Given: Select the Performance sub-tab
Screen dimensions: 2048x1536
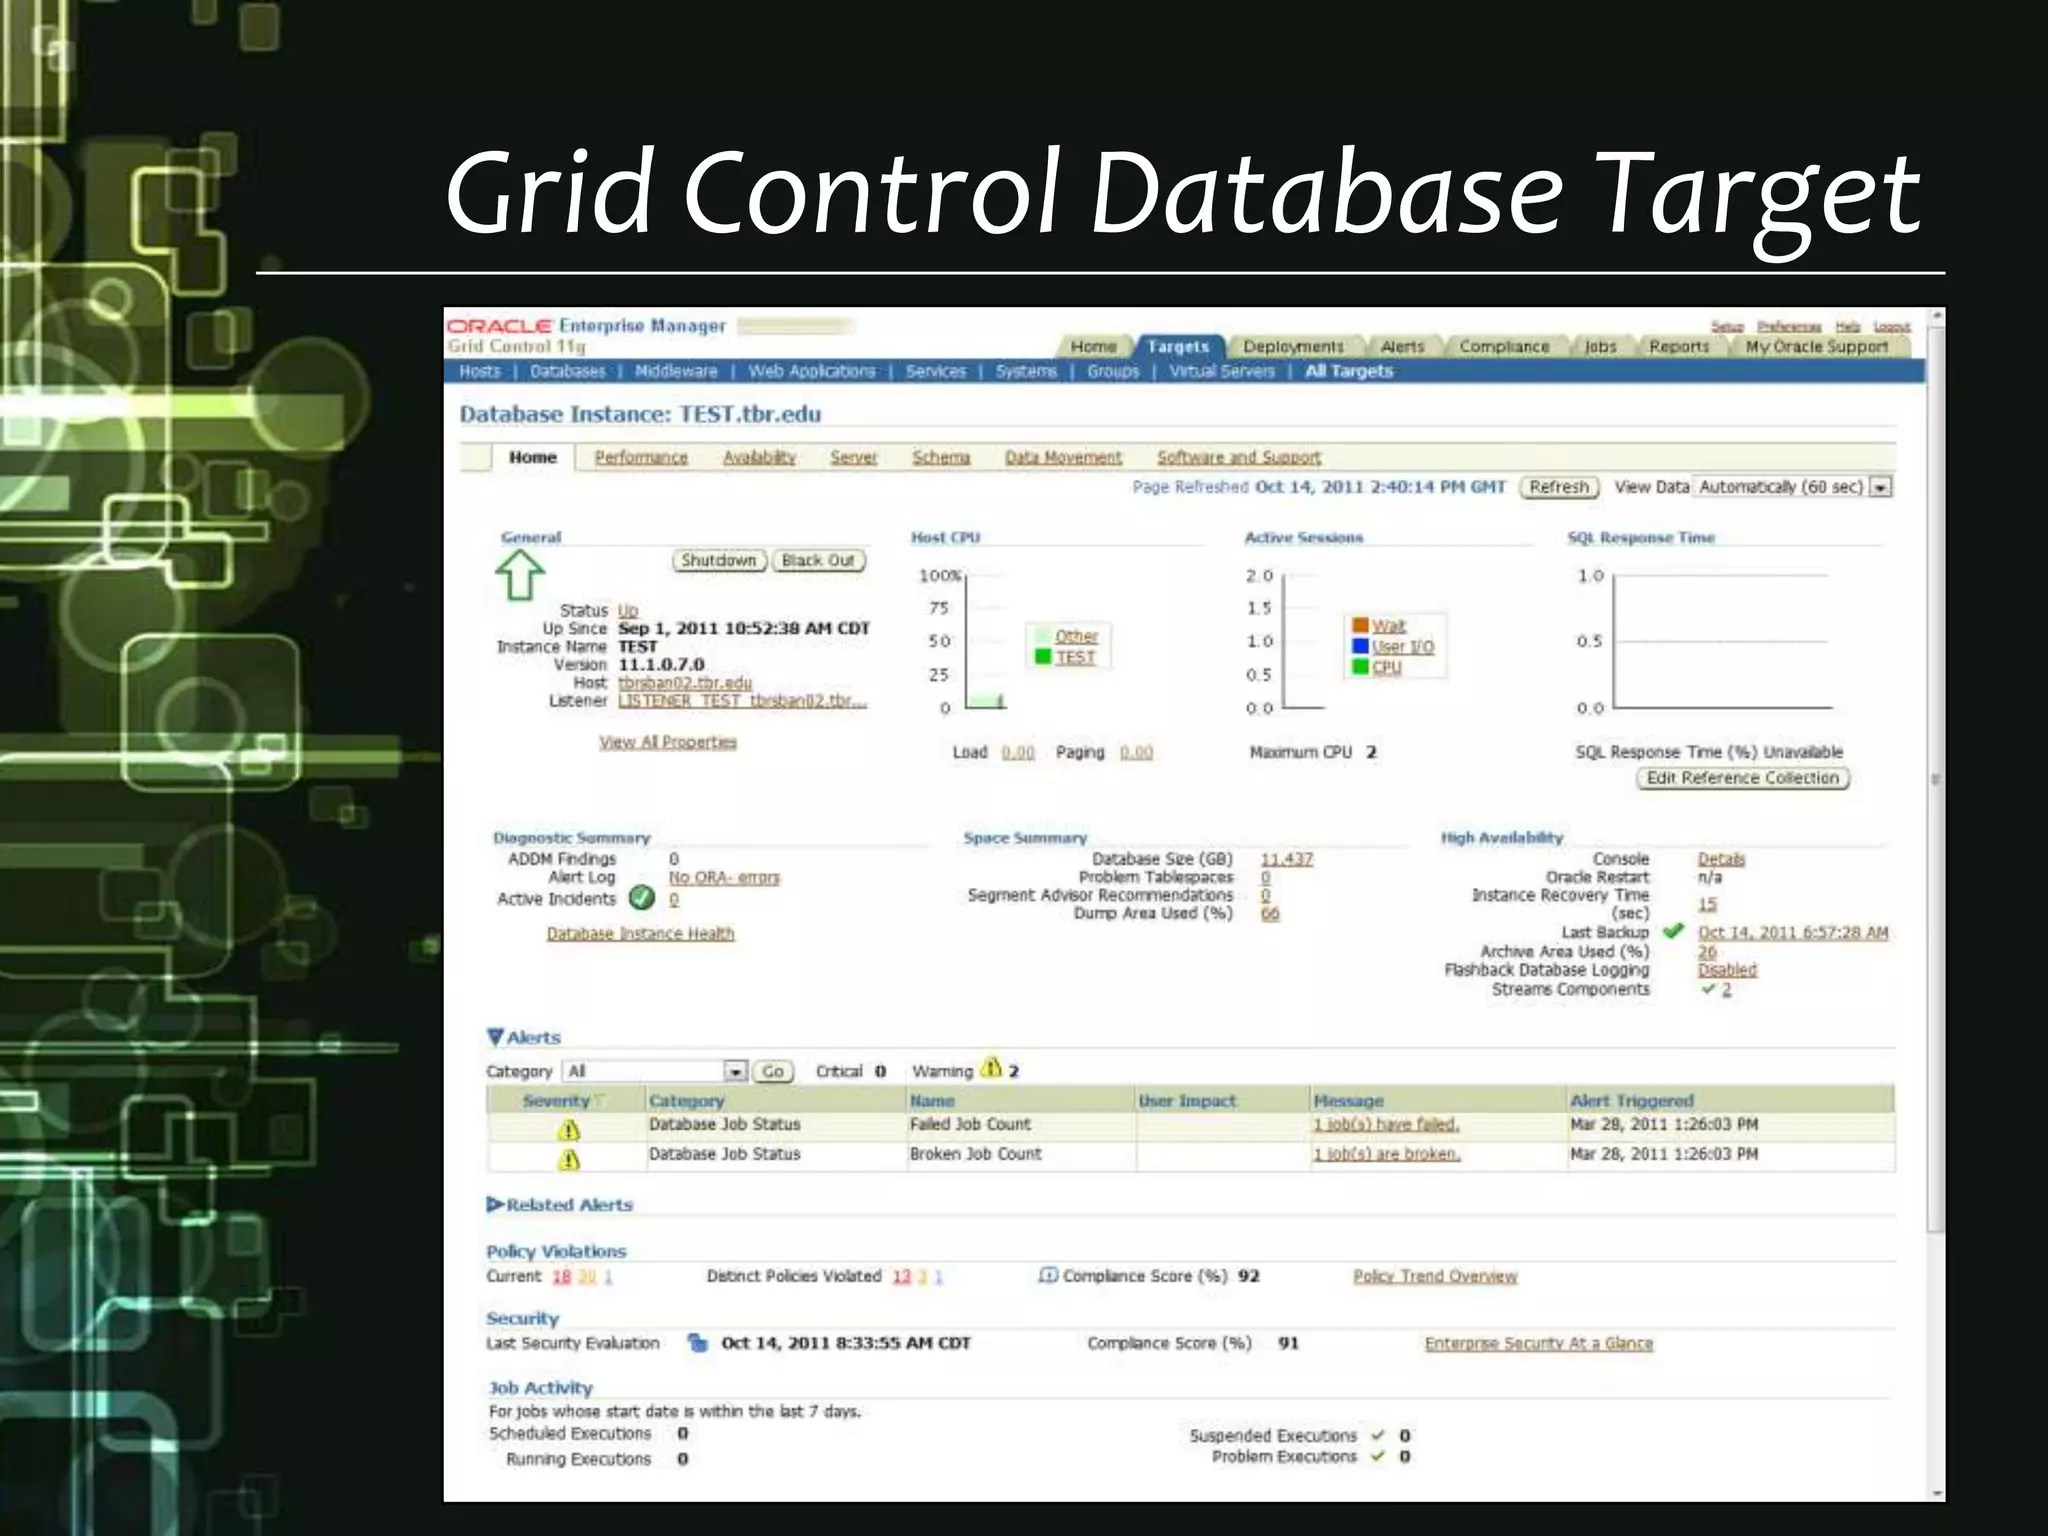Looking at the screenshot, I should point(641,457).
